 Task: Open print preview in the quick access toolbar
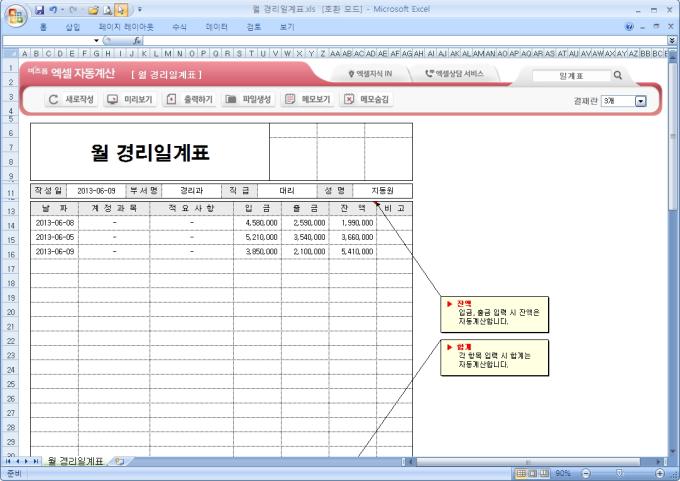(108, 10)
